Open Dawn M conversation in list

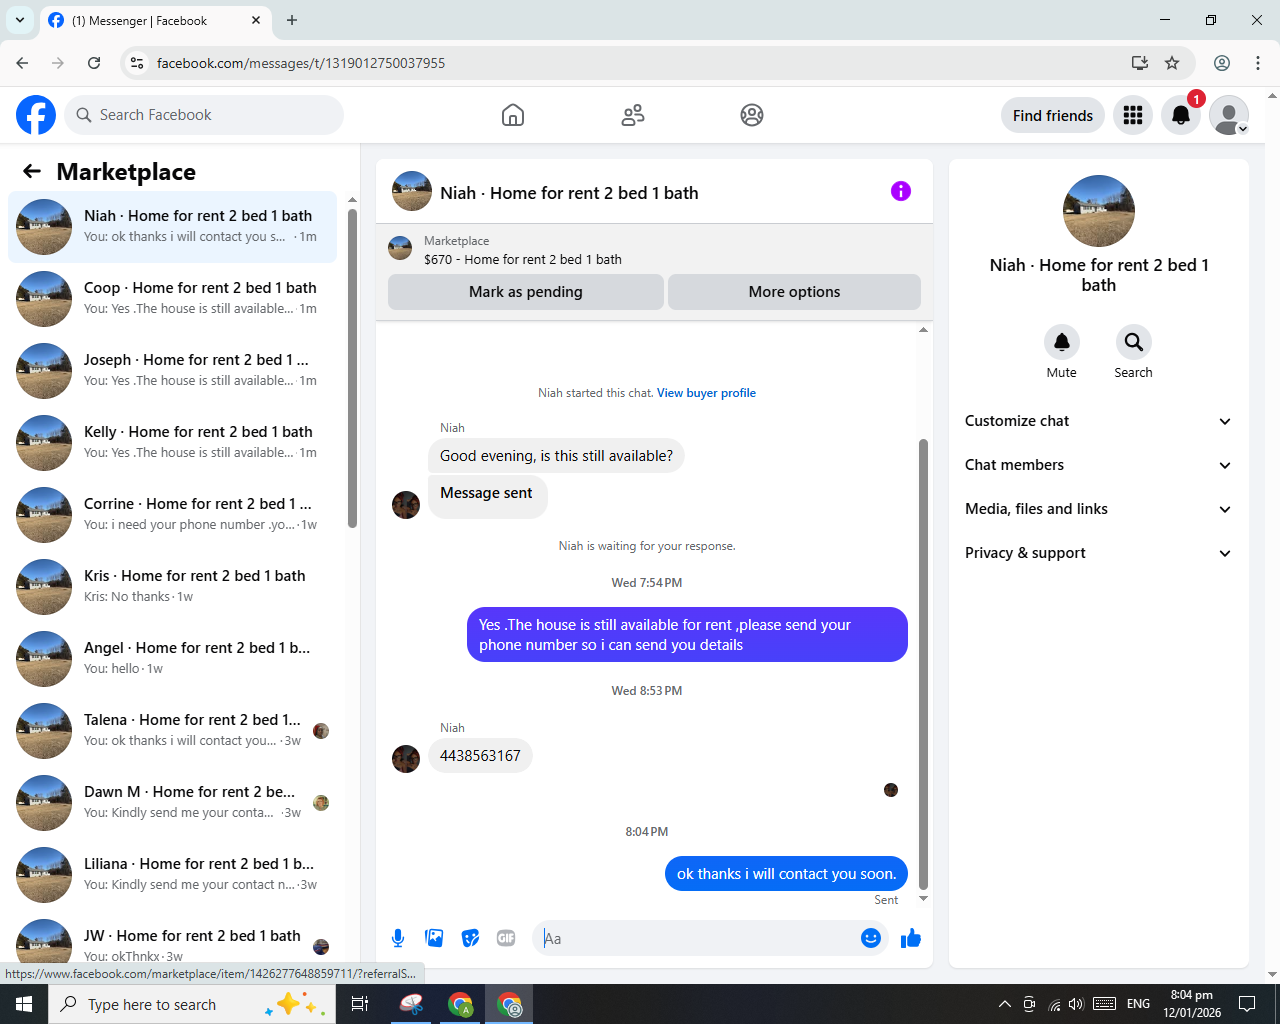[x=172, y=803]
